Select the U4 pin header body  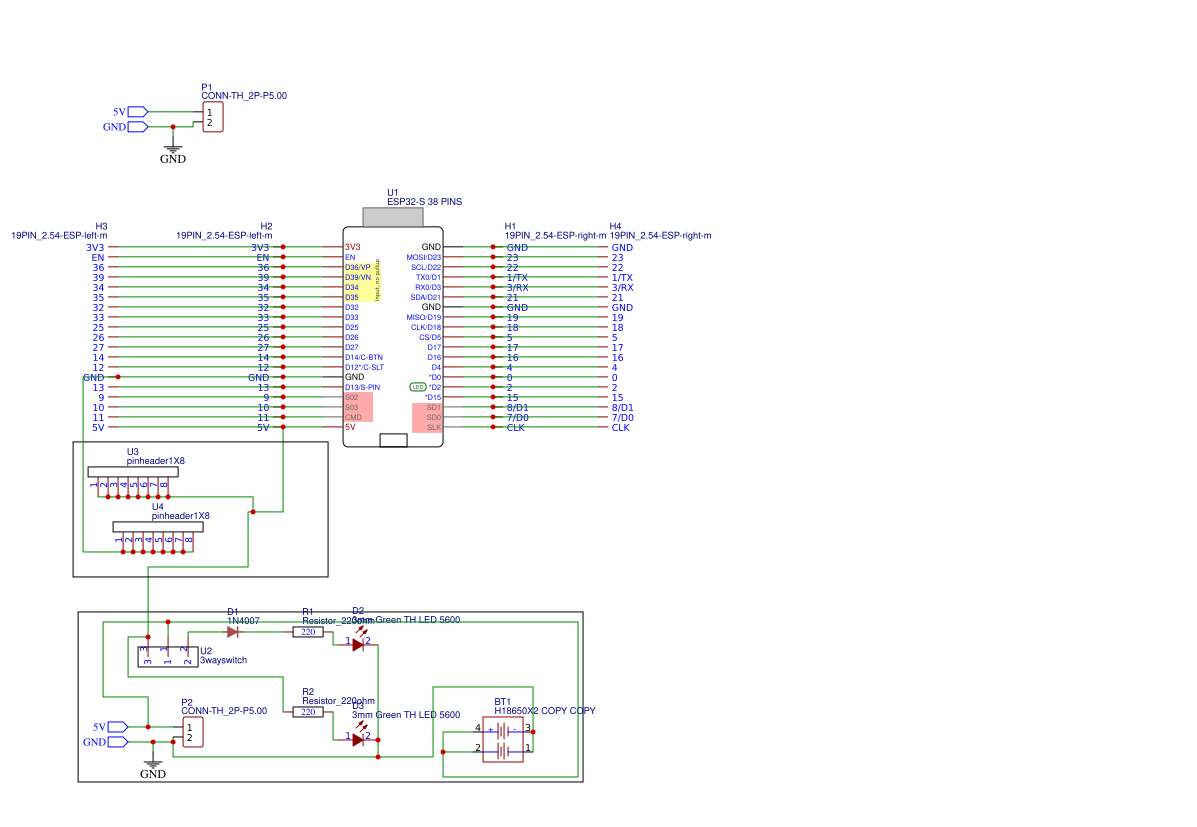pyautogui.click(x=158, y=527)
